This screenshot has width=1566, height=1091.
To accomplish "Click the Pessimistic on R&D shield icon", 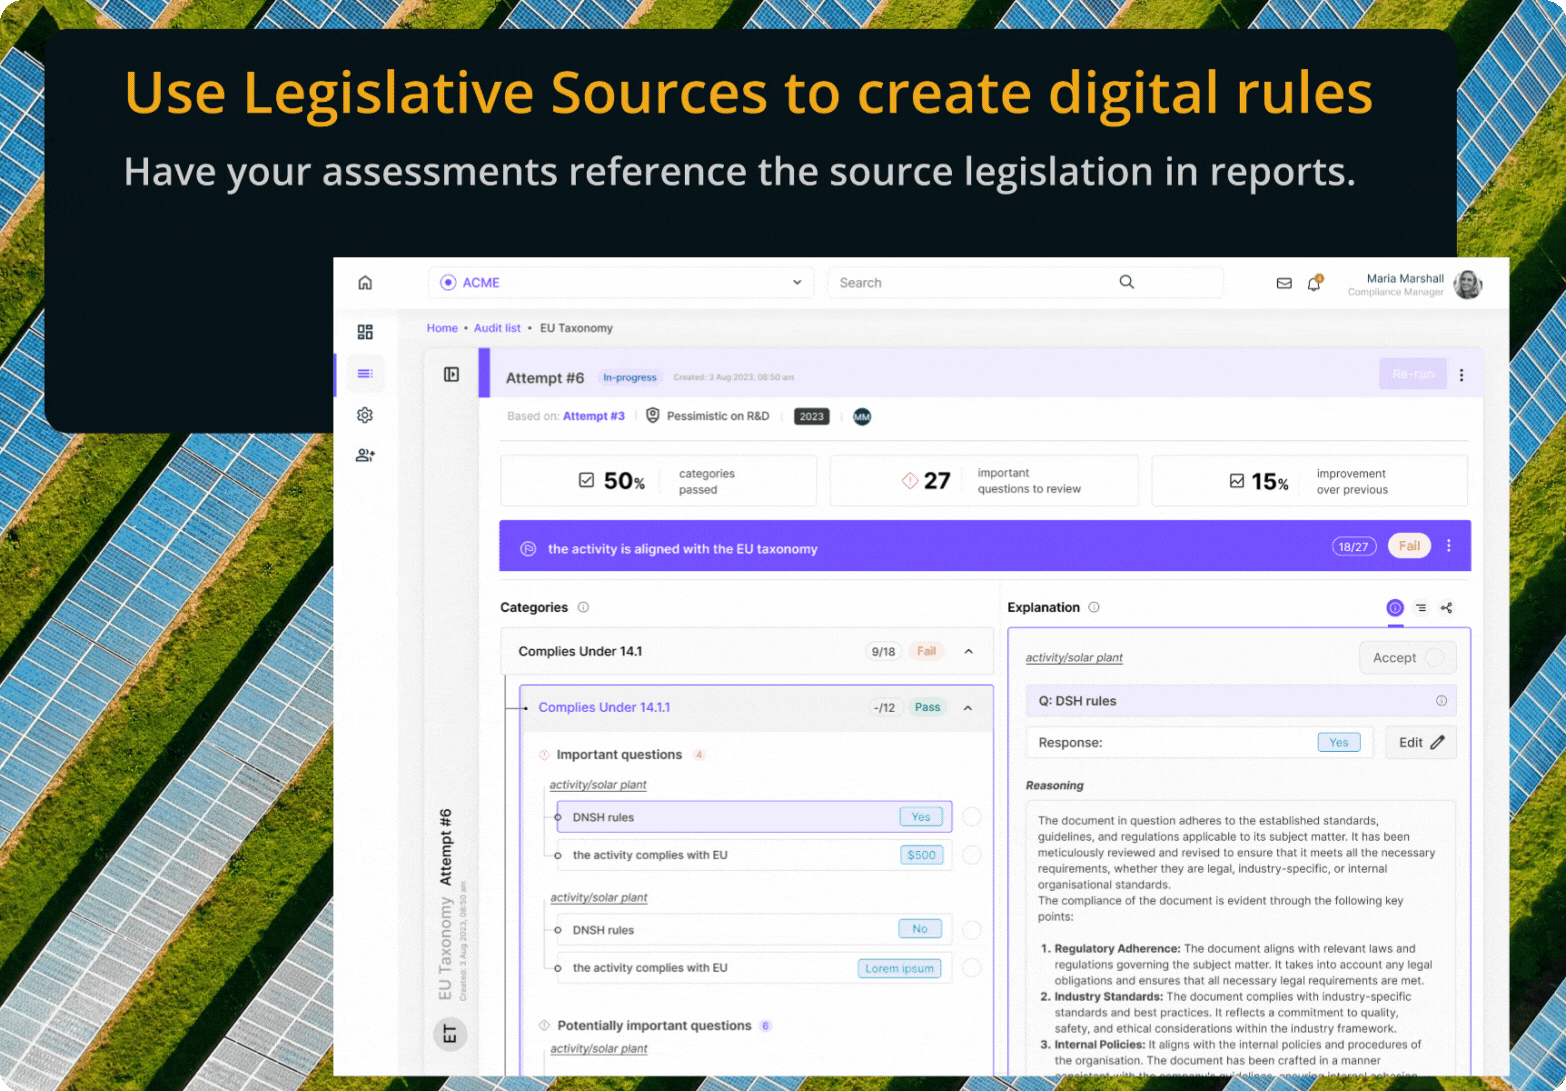I will [x=653, y=415].
